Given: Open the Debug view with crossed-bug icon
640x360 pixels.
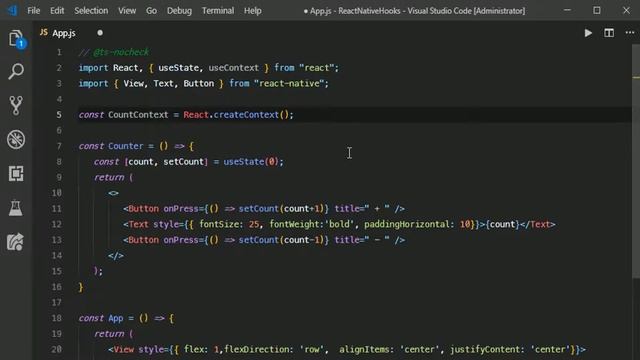Looking at the screenshot, I should pos(16,140).
